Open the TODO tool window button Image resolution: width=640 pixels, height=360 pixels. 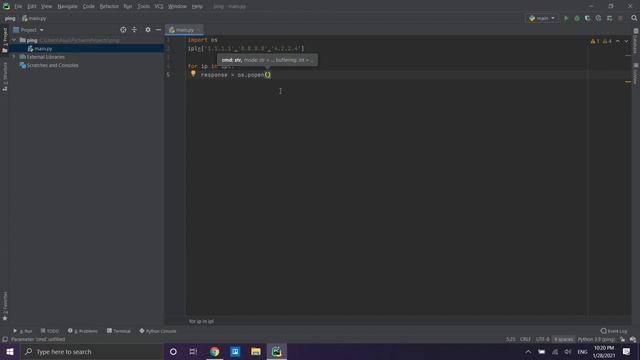click(50, 331)
